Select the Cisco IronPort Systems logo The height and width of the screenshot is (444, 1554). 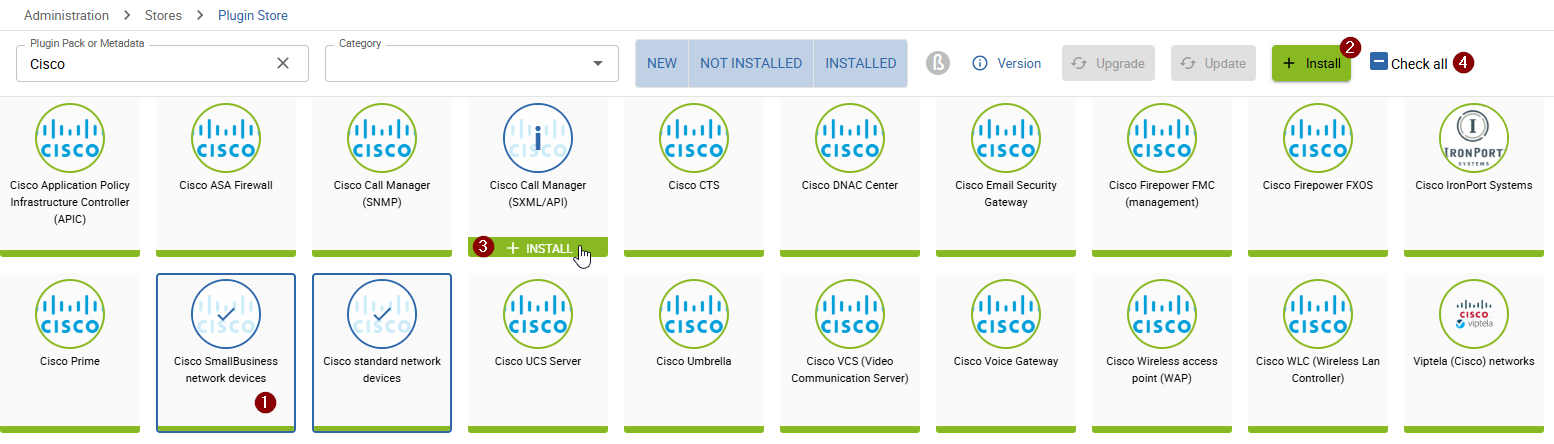click(1474, 138)
